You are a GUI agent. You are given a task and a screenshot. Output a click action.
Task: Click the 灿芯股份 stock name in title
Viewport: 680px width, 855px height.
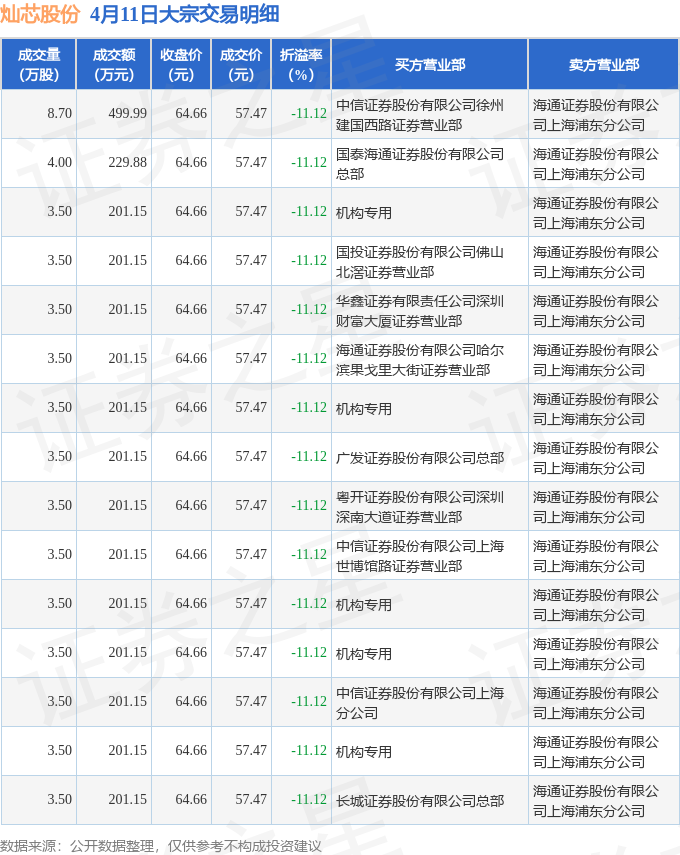pos(40,14)
